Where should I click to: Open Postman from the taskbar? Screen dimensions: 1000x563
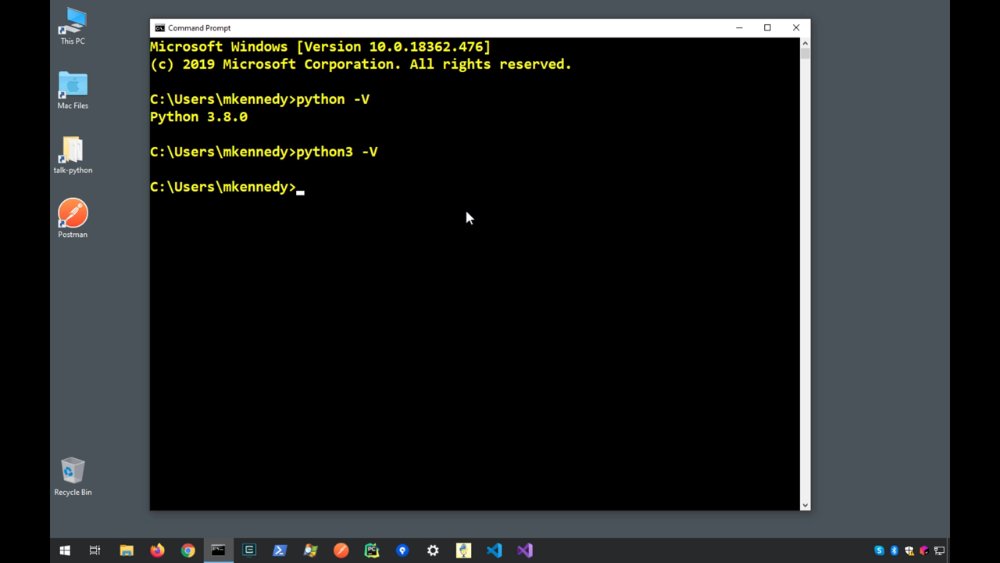(x=341, y=550)
